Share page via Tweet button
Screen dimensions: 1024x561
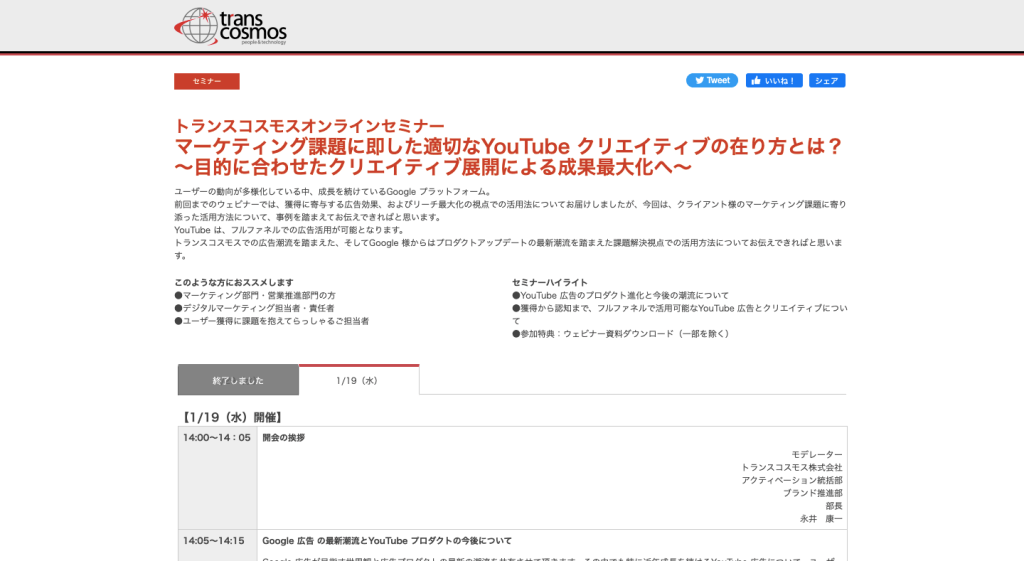pyautogui.click(x=712, y=80)
